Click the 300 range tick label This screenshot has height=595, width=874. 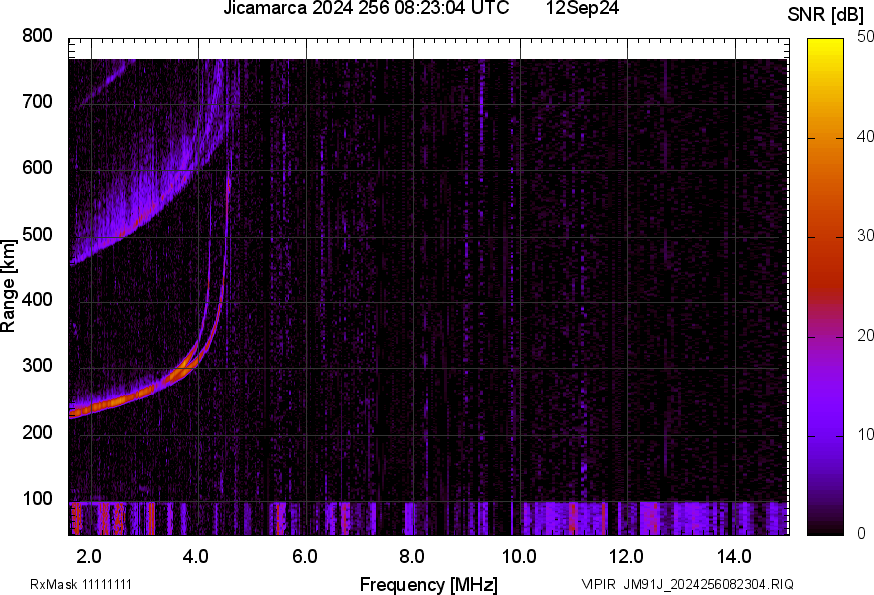point(36,367)
